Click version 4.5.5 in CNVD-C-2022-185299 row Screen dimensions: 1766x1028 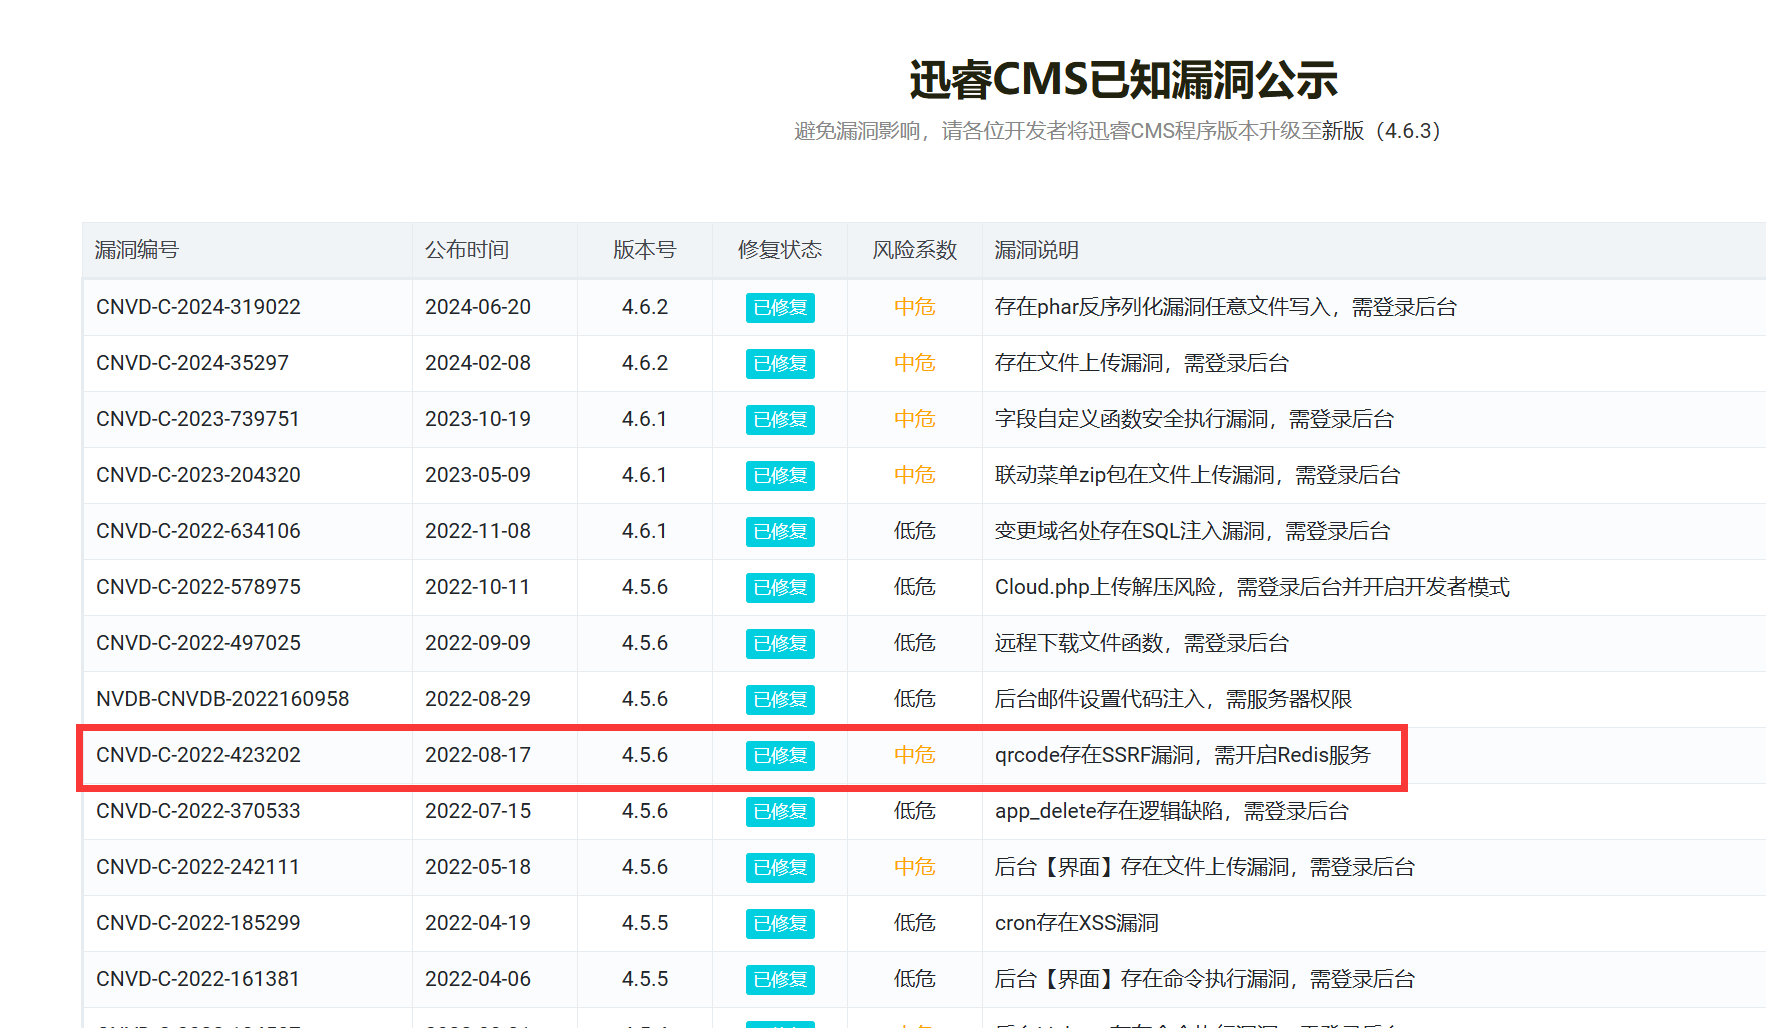[645, 923]
